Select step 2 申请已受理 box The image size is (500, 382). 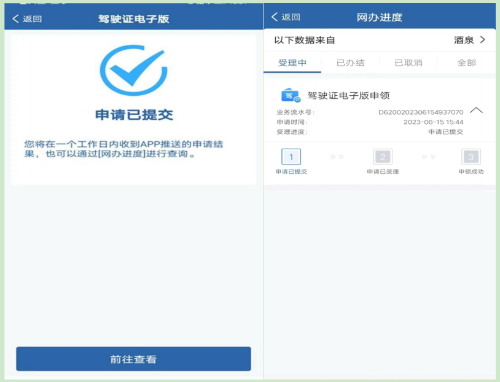tap(382, 157)
